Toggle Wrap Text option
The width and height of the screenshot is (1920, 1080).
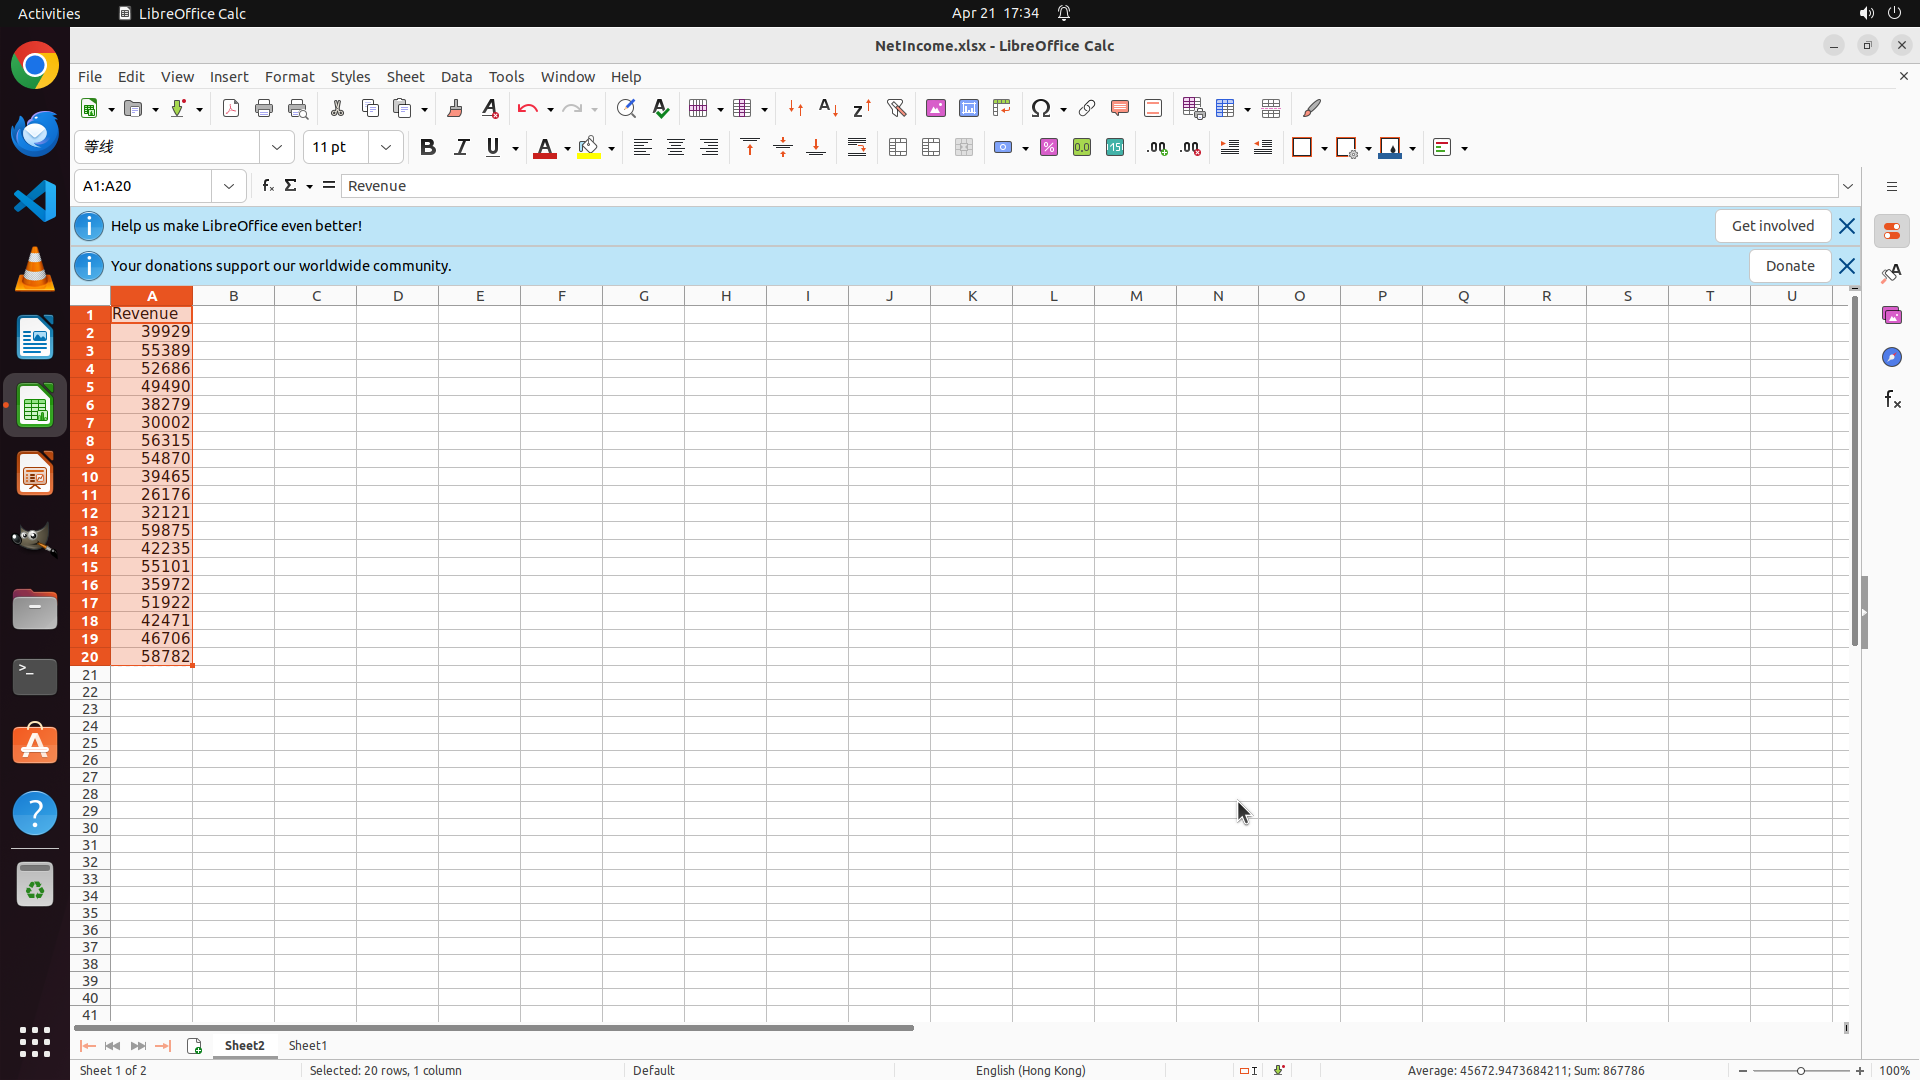tap(857, 148)
